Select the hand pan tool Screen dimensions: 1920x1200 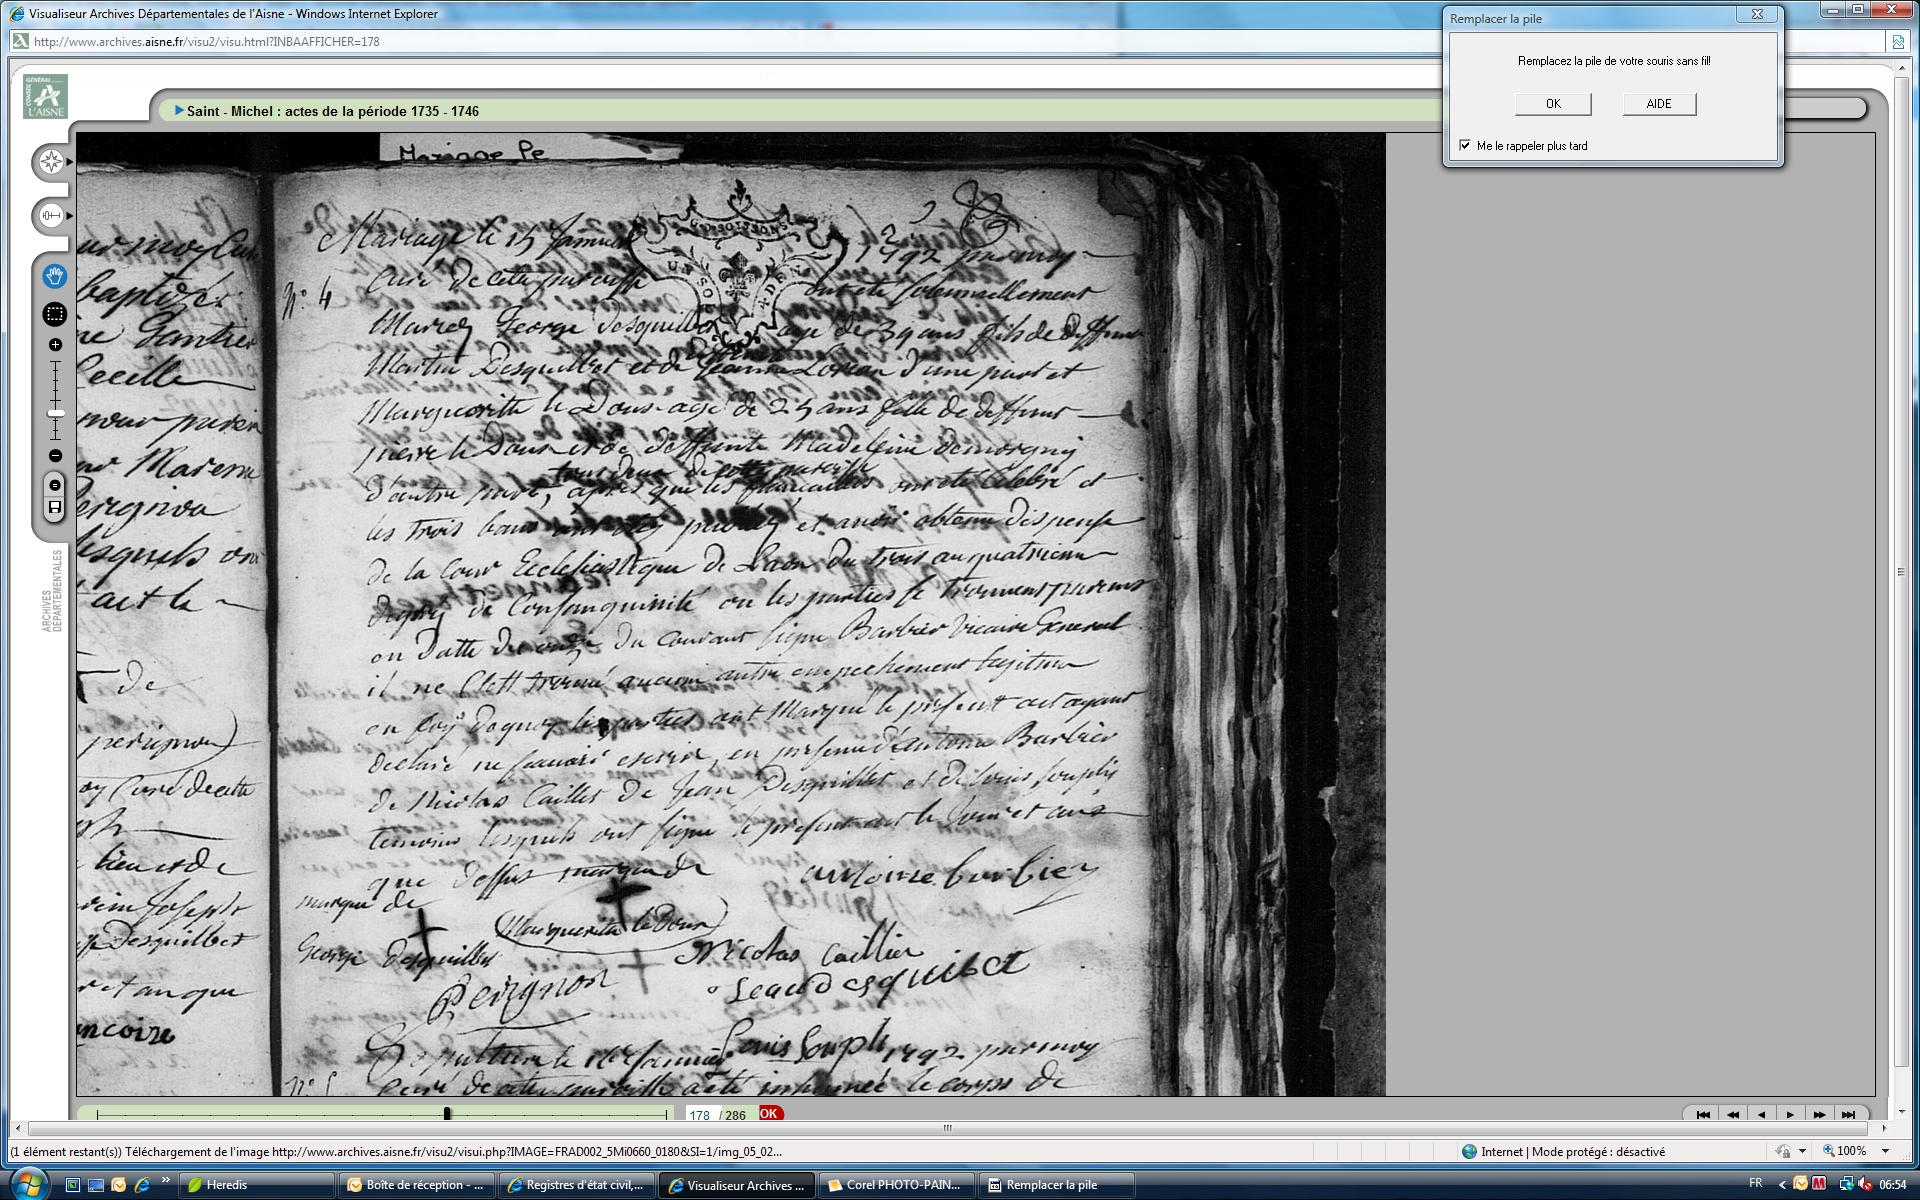pyautogui.click(x=55, y=276)
